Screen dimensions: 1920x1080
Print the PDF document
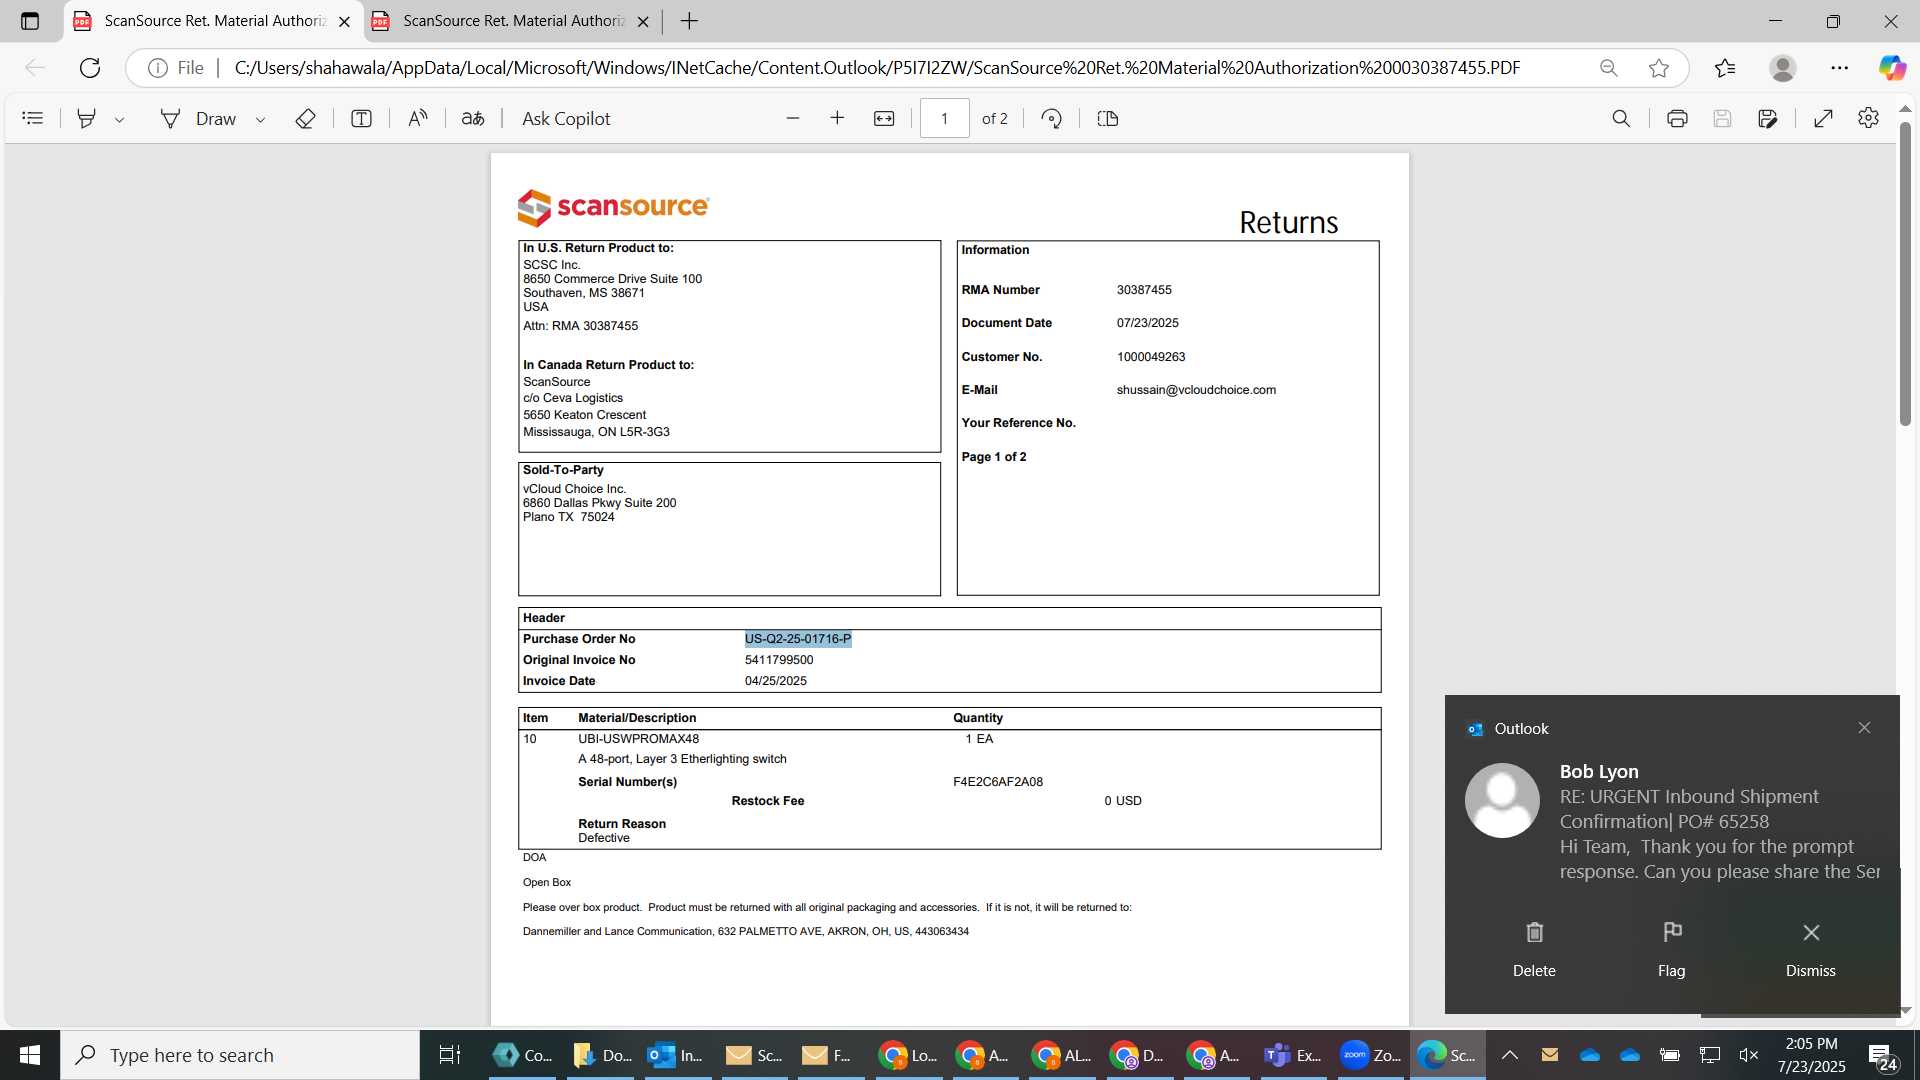click(x=1677, y=119)
